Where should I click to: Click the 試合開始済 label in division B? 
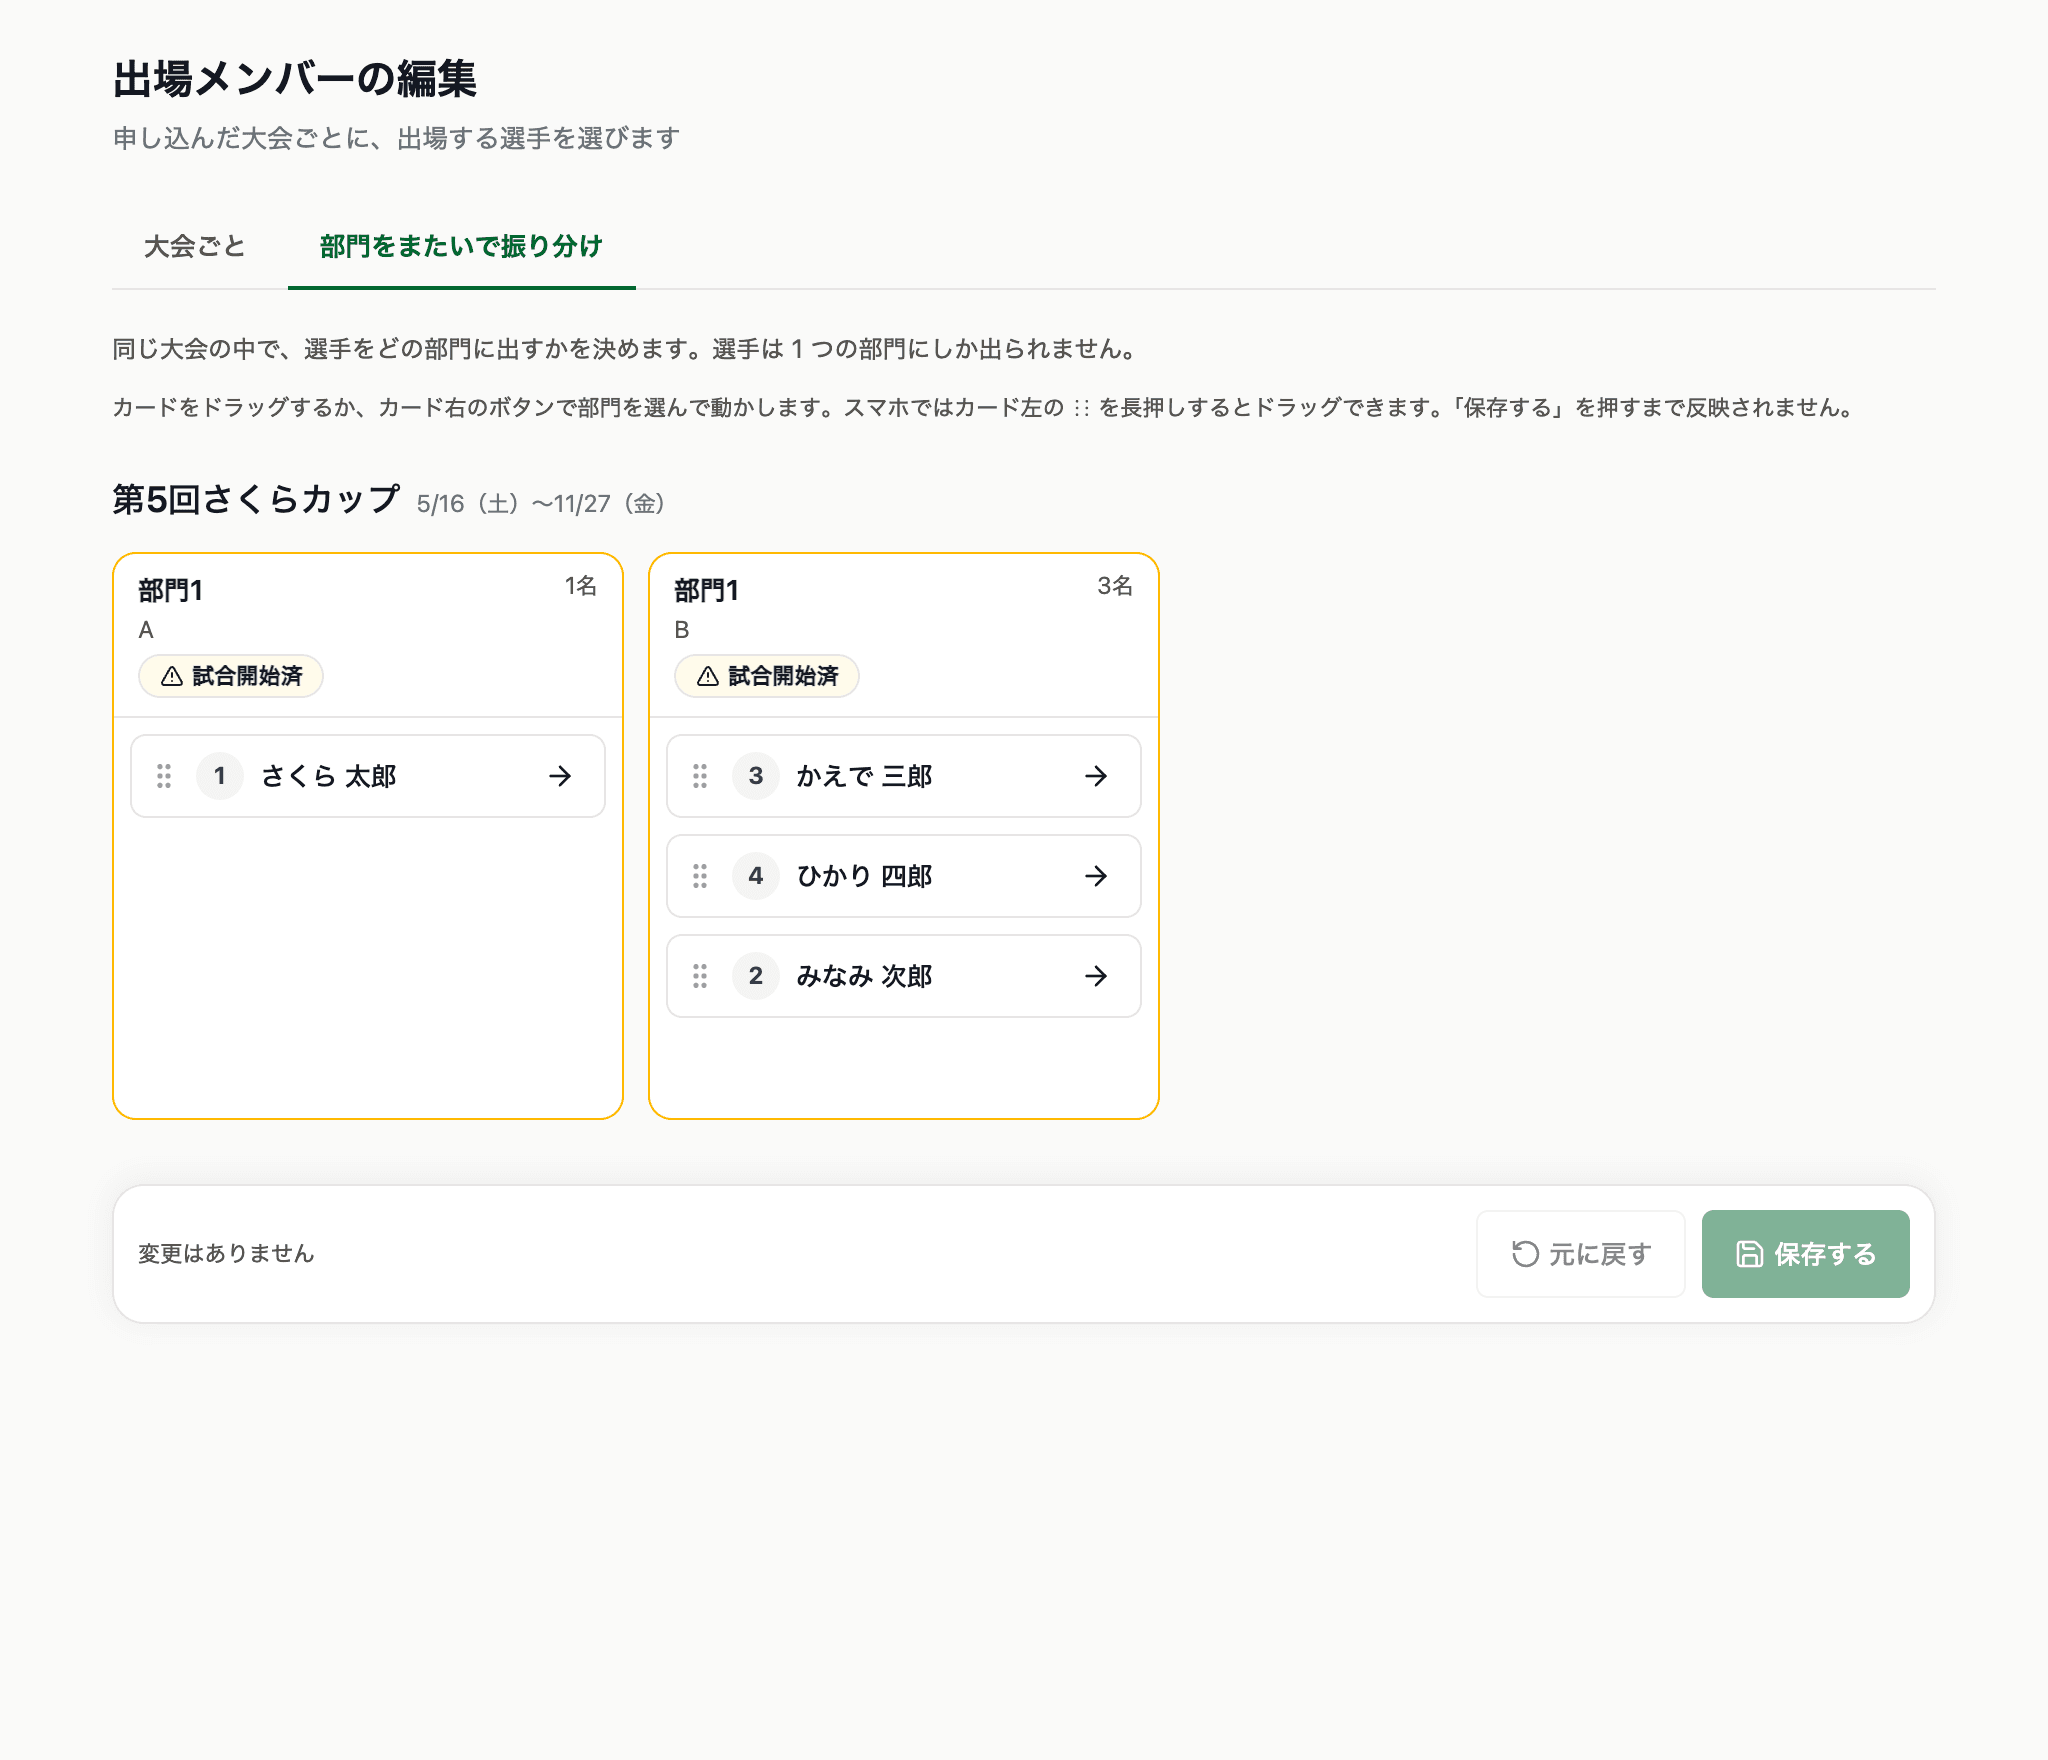(783, 677)
